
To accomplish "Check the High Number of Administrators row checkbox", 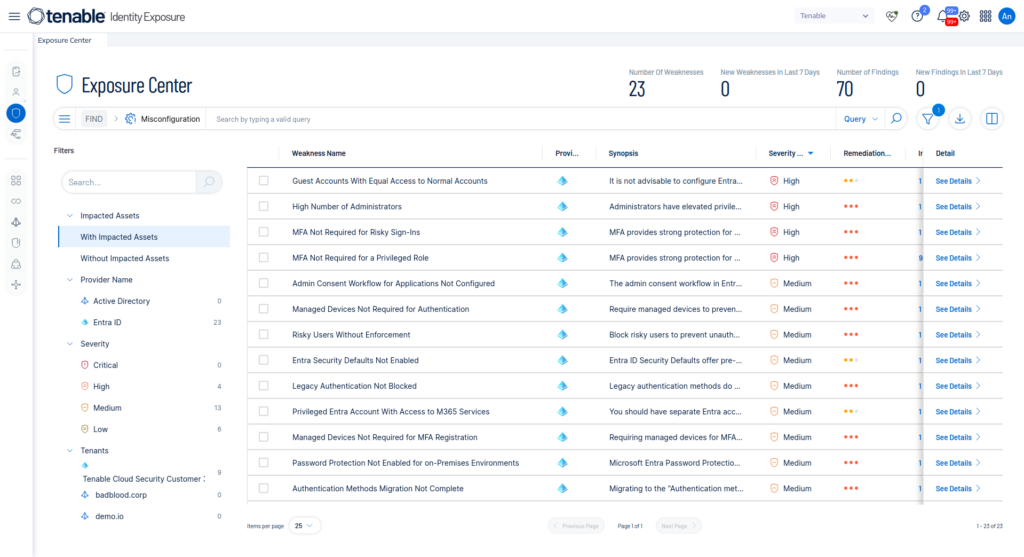I will point(263,206).
